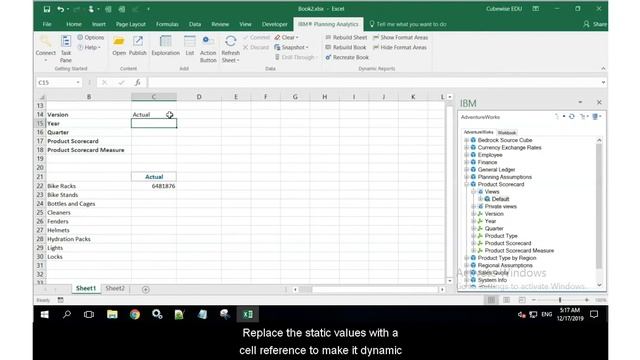Click the Name Box showing C15
Viewport: 640px width, 360px height.
pos(58,82)
